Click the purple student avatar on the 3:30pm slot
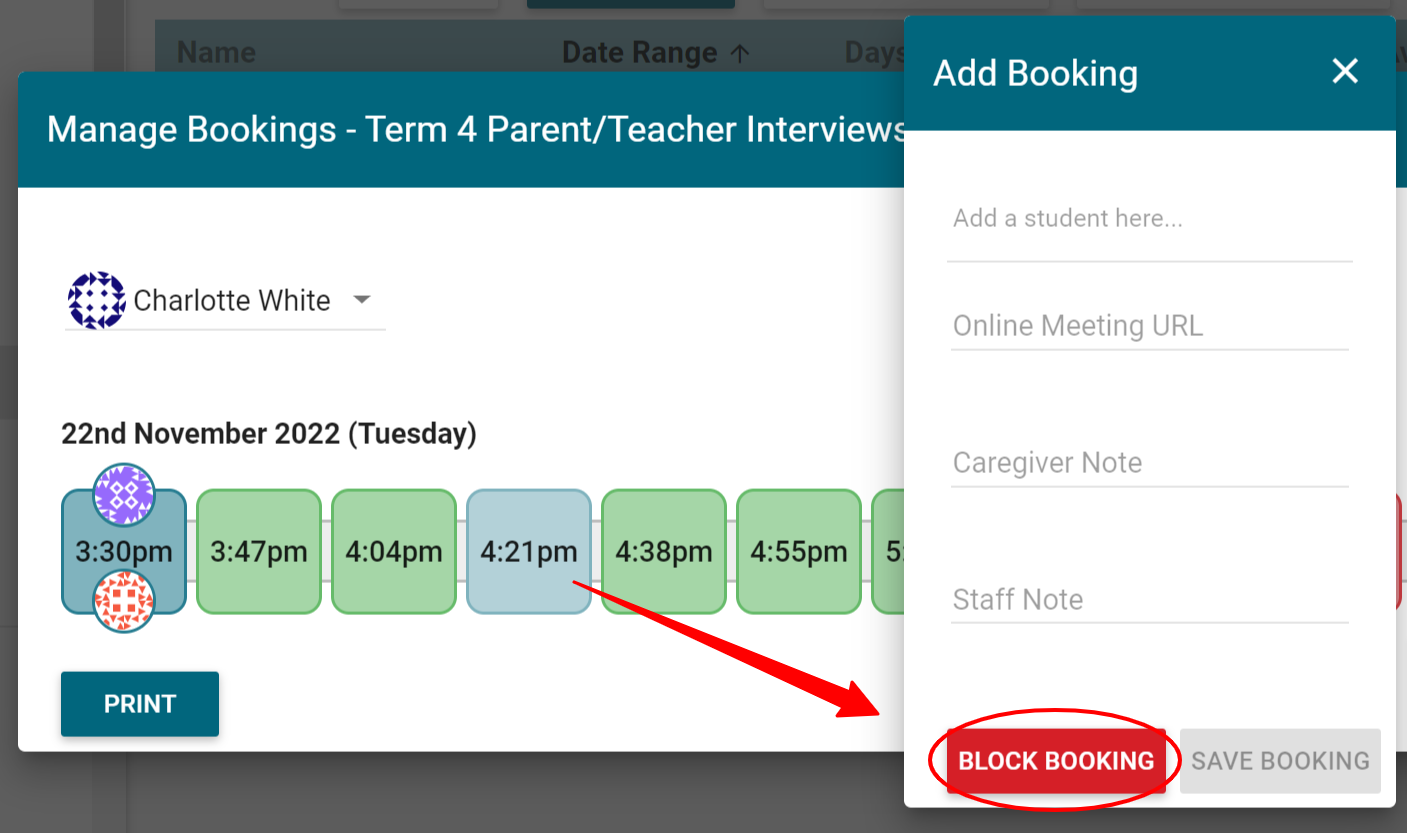 click(x=124, y=494)
